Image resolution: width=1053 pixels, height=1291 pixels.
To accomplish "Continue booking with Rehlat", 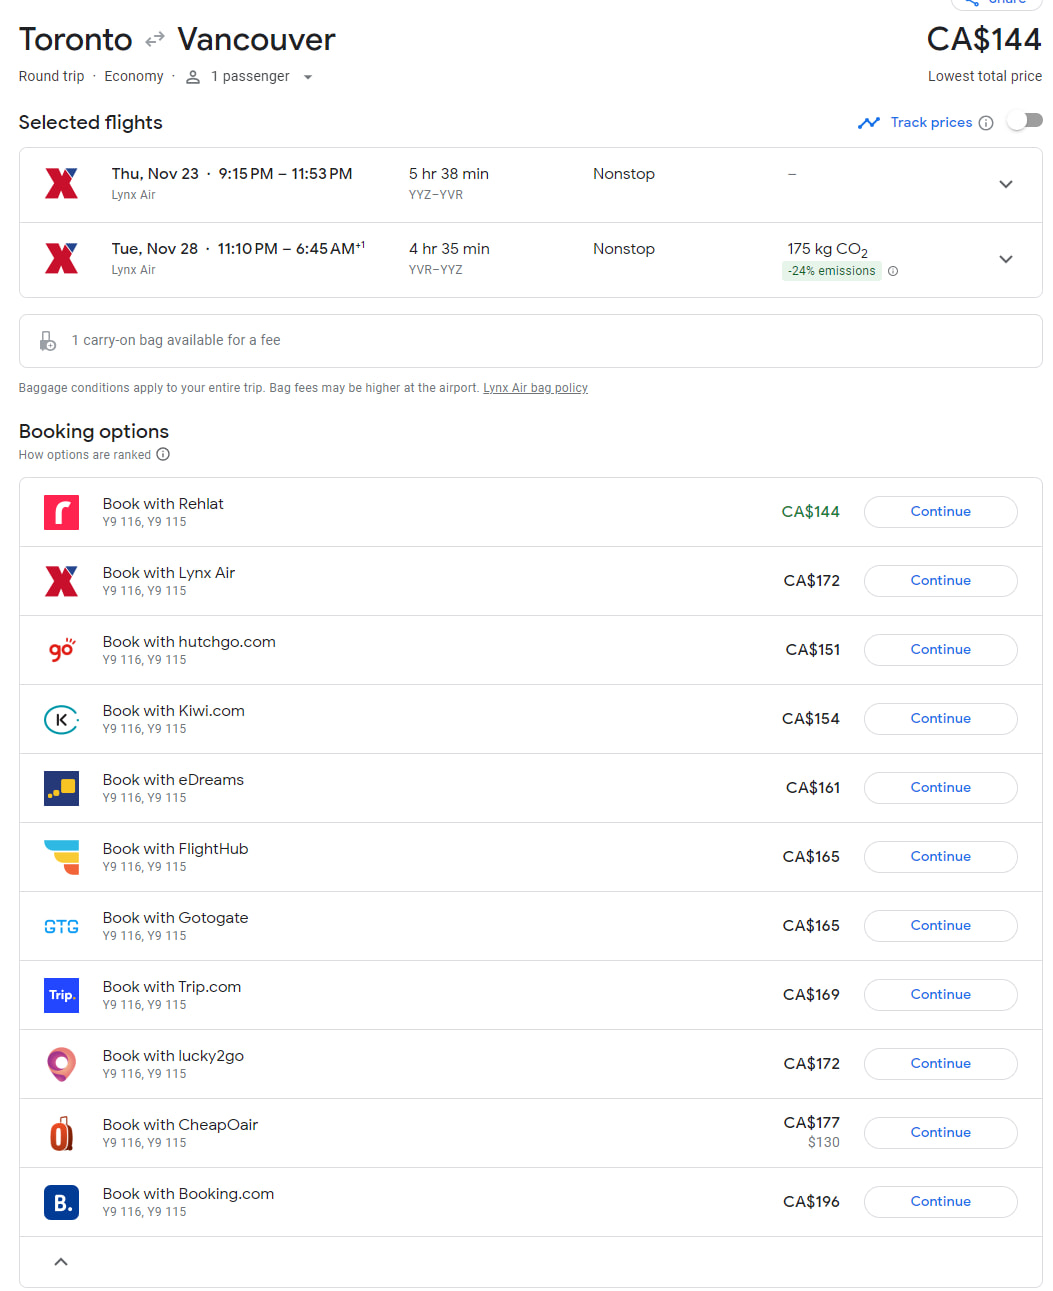I will coord(939,511).
